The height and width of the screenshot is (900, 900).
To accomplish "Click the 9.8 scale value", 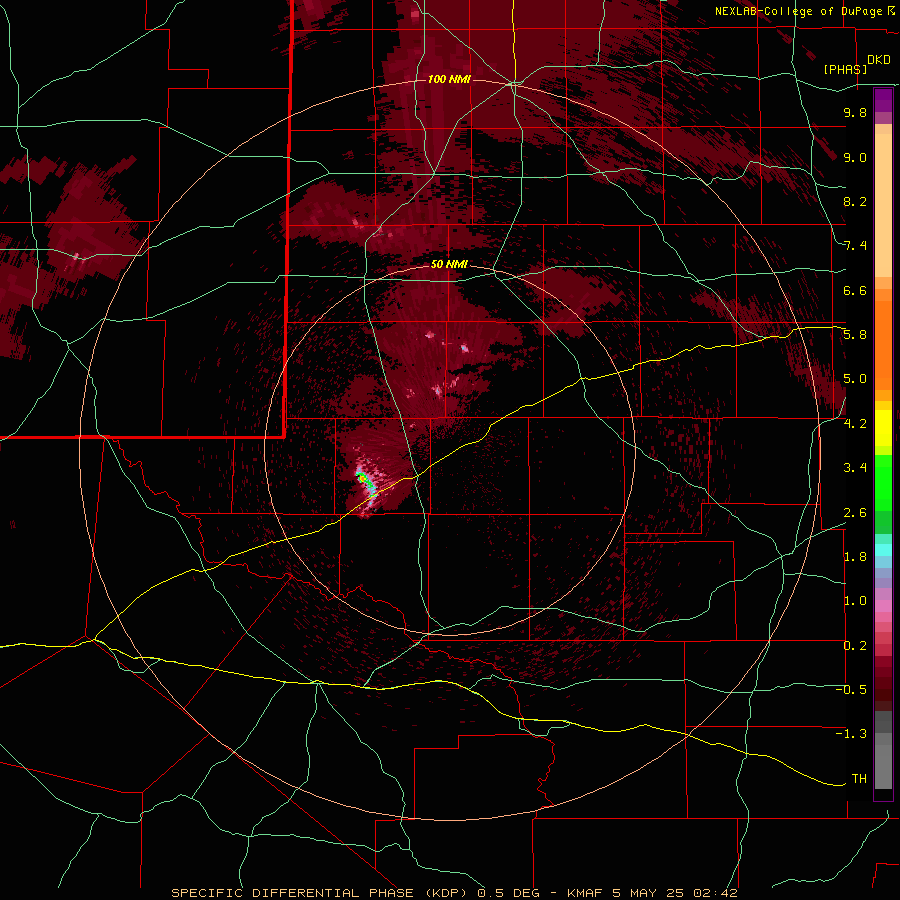I will tap(855, 112).
